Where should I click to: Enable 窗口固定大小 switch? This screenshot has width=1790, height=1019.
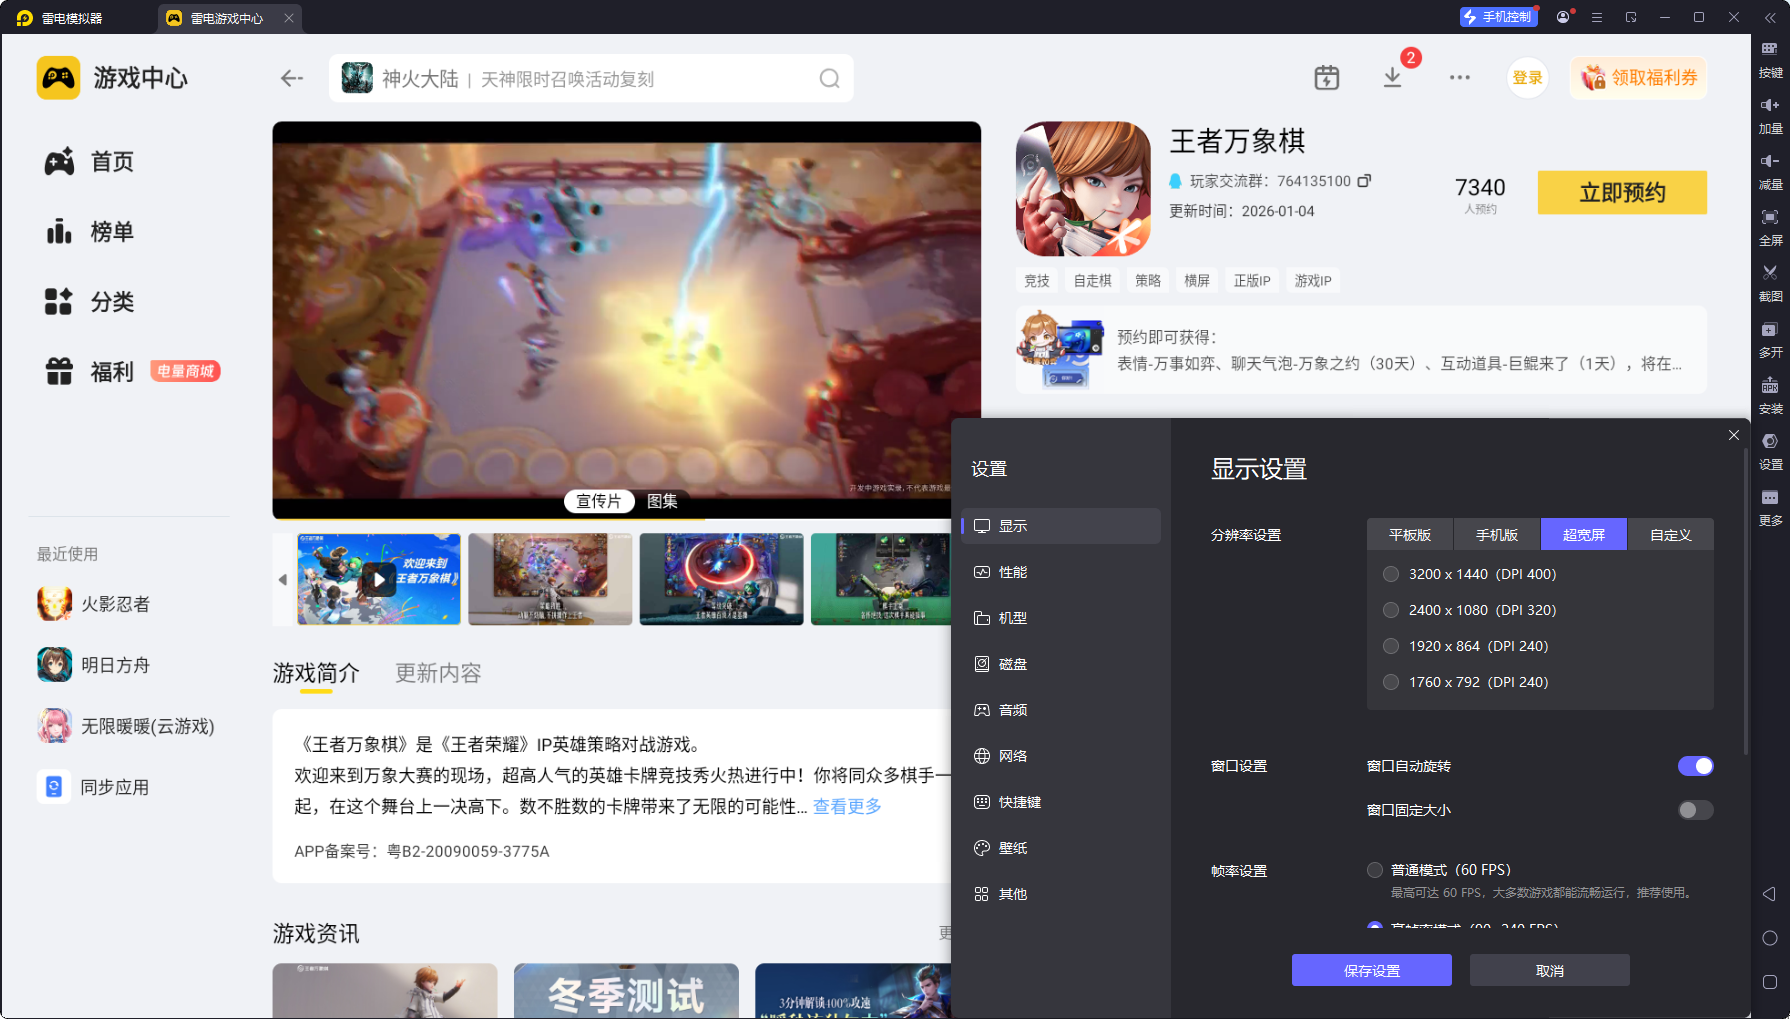(1695, 810)
